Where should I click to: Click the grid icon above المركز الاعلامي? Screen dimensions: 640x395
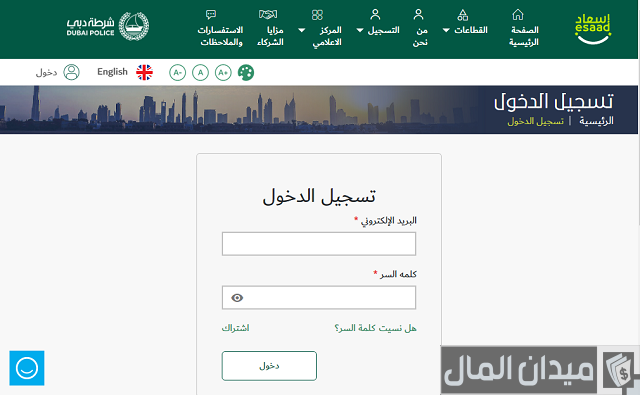click(317, 15)
